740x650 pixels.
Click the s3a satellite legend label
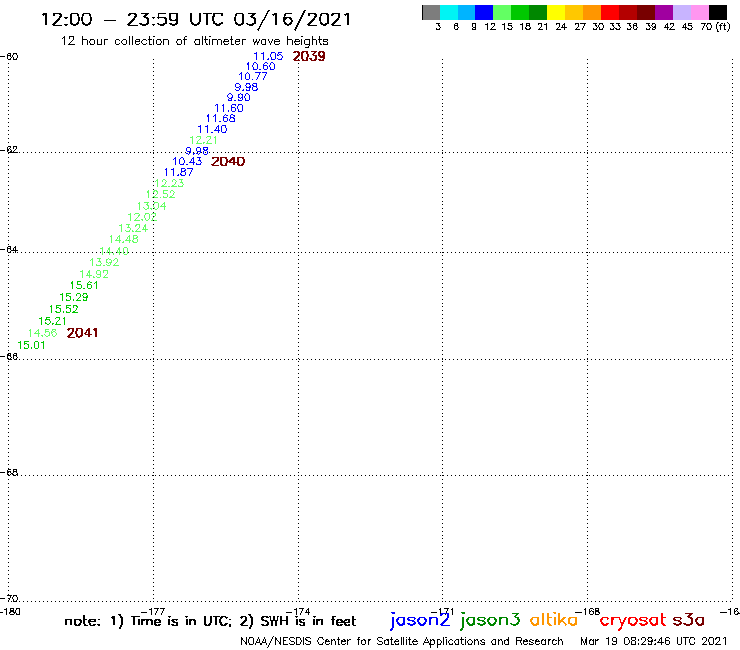688,620
